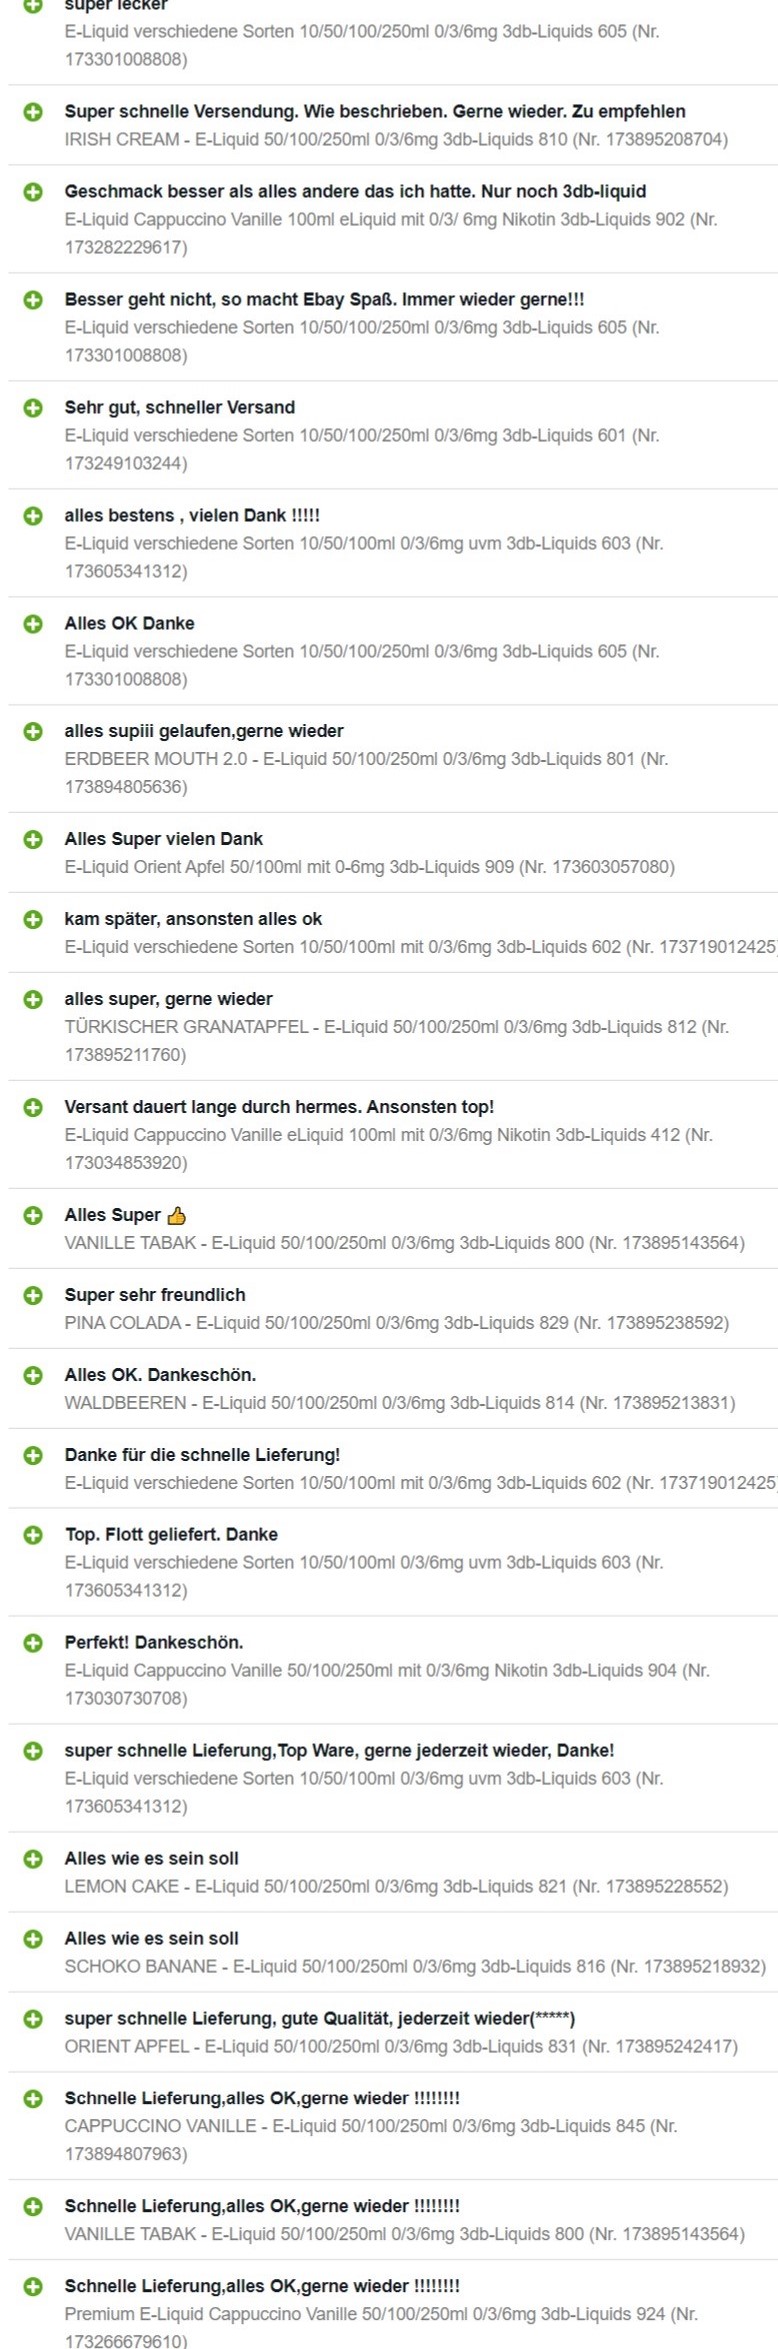
Task: Click thumbs-up emoji after 'Alles Super'
Action: point(177,1216)
